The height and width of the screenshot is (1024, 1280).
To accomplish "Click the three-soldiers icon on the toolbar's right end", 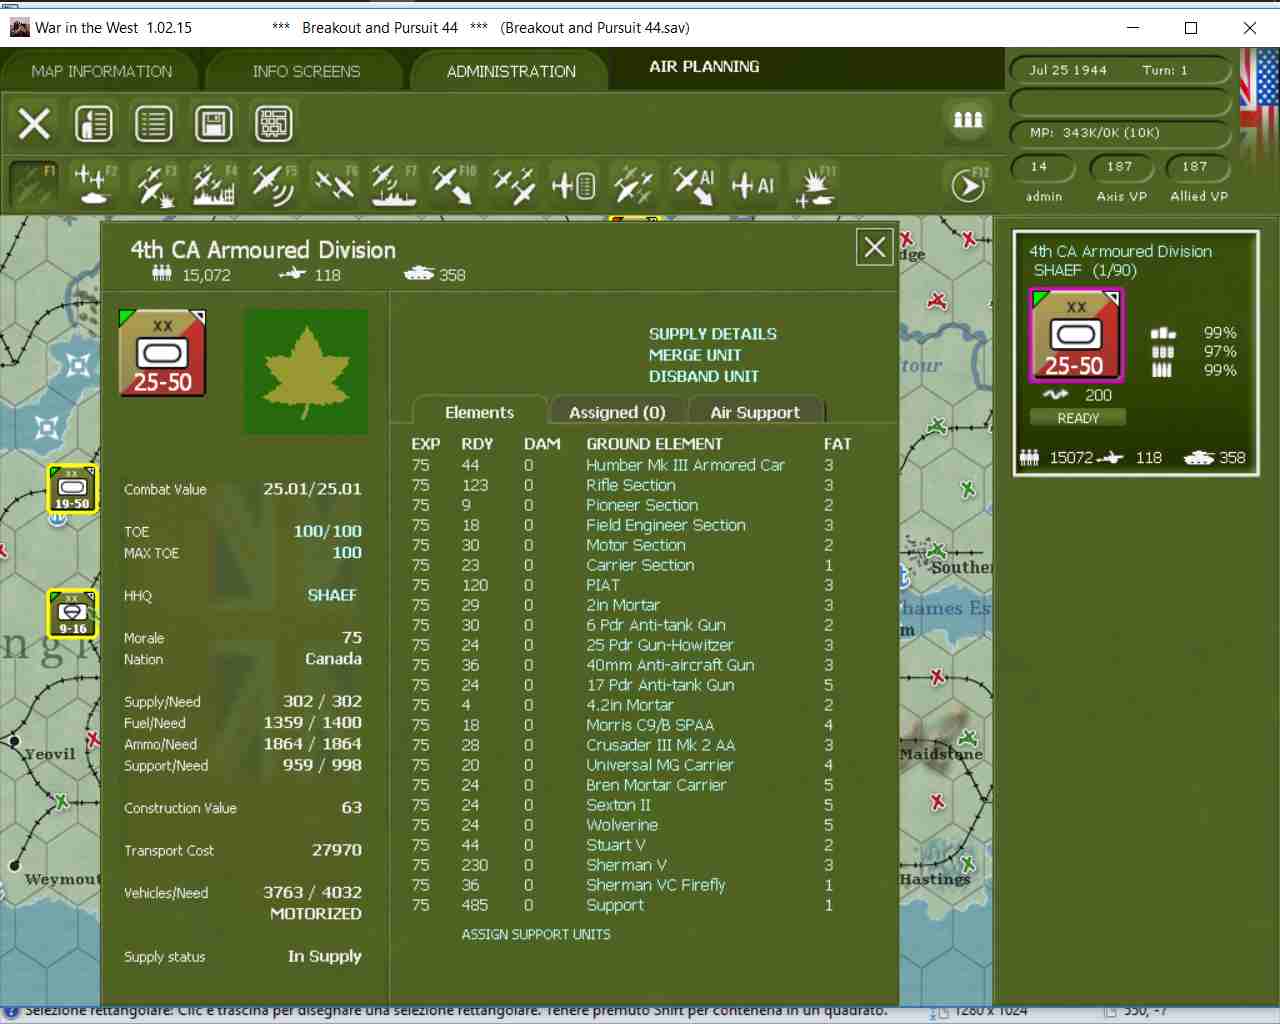I will pyautogui.click(x=968, y=120).
